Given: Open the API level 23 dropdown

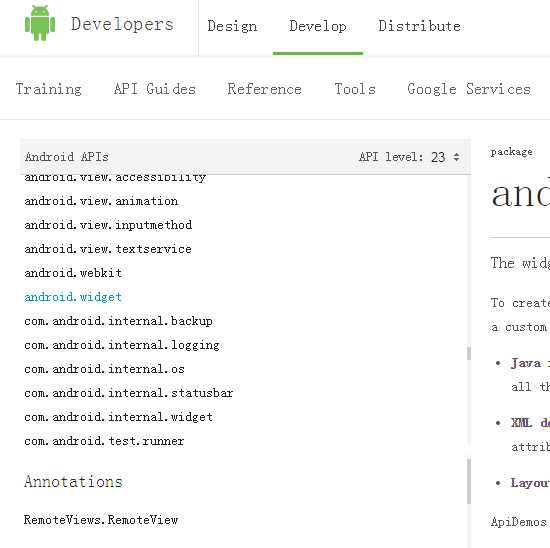Looking at the screenshot, I should (x=409, y=157).
